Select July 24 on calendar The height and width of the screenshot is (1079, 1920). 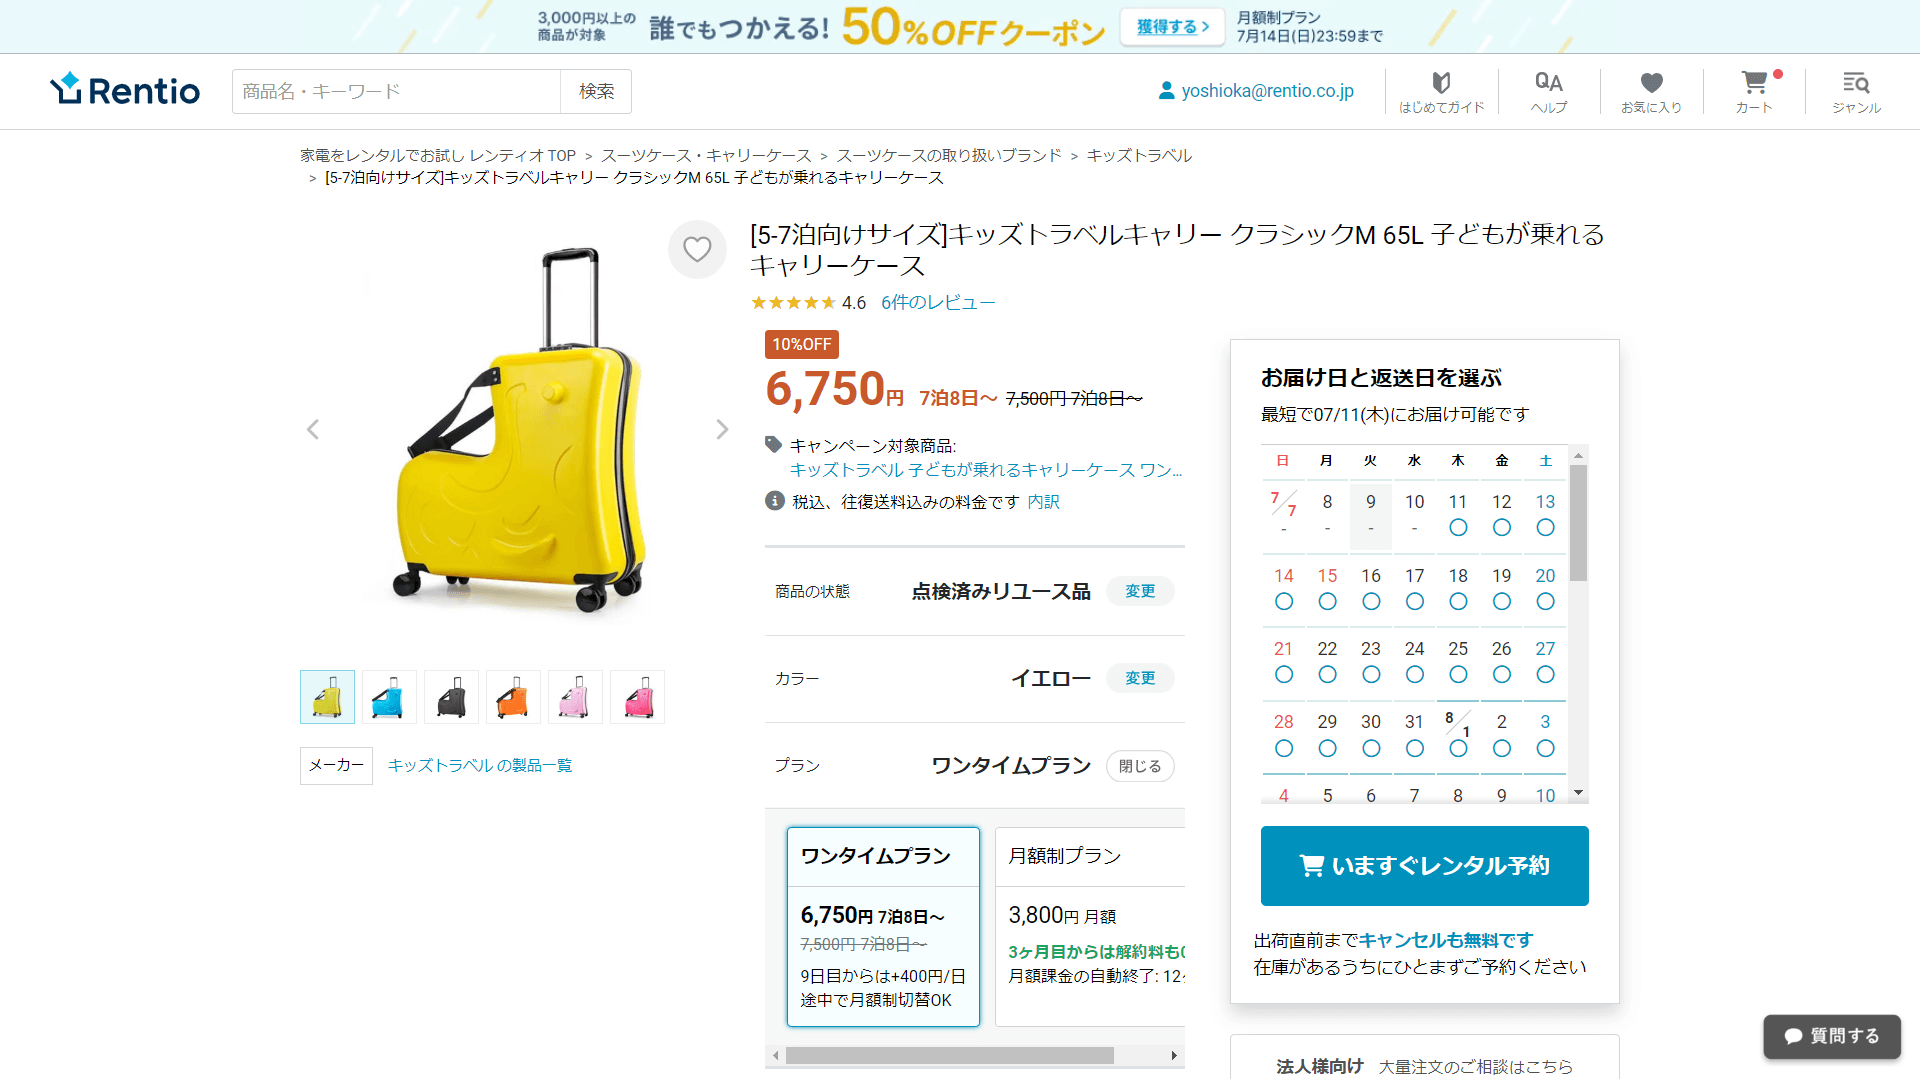click(1414, 661)
